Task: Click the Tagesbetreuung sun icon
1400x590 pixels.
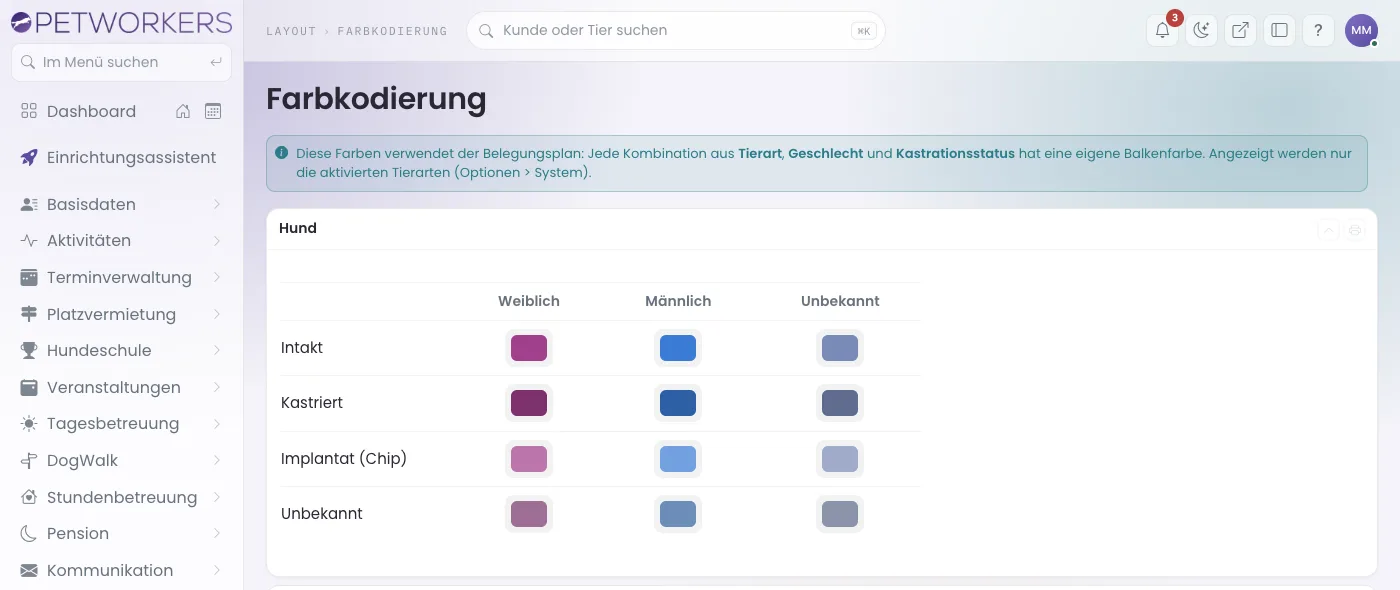Action: tap(29, 424)
